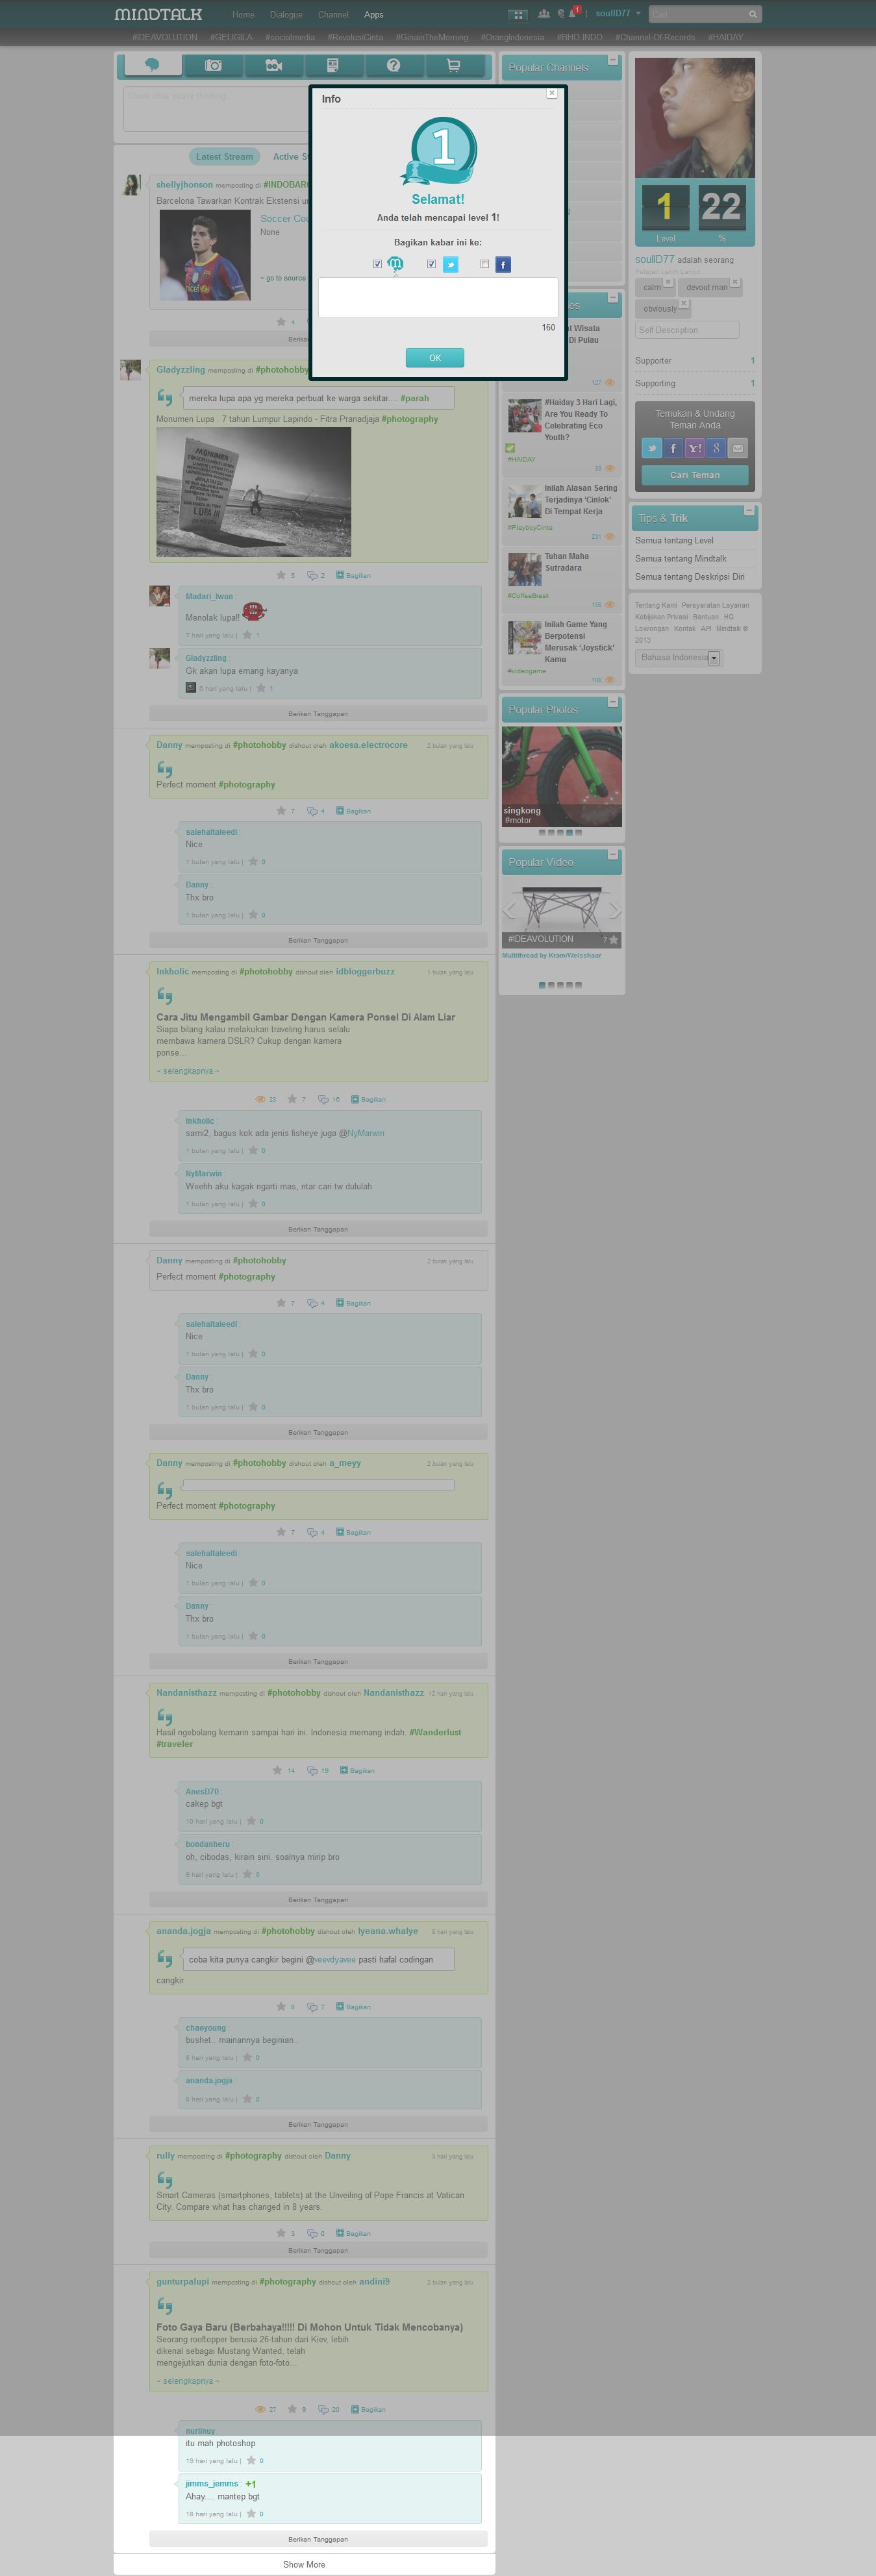Image resolution: width=876 pixels, height=2576 pixels.
Task: Select the article post tab
Action: 333,65
